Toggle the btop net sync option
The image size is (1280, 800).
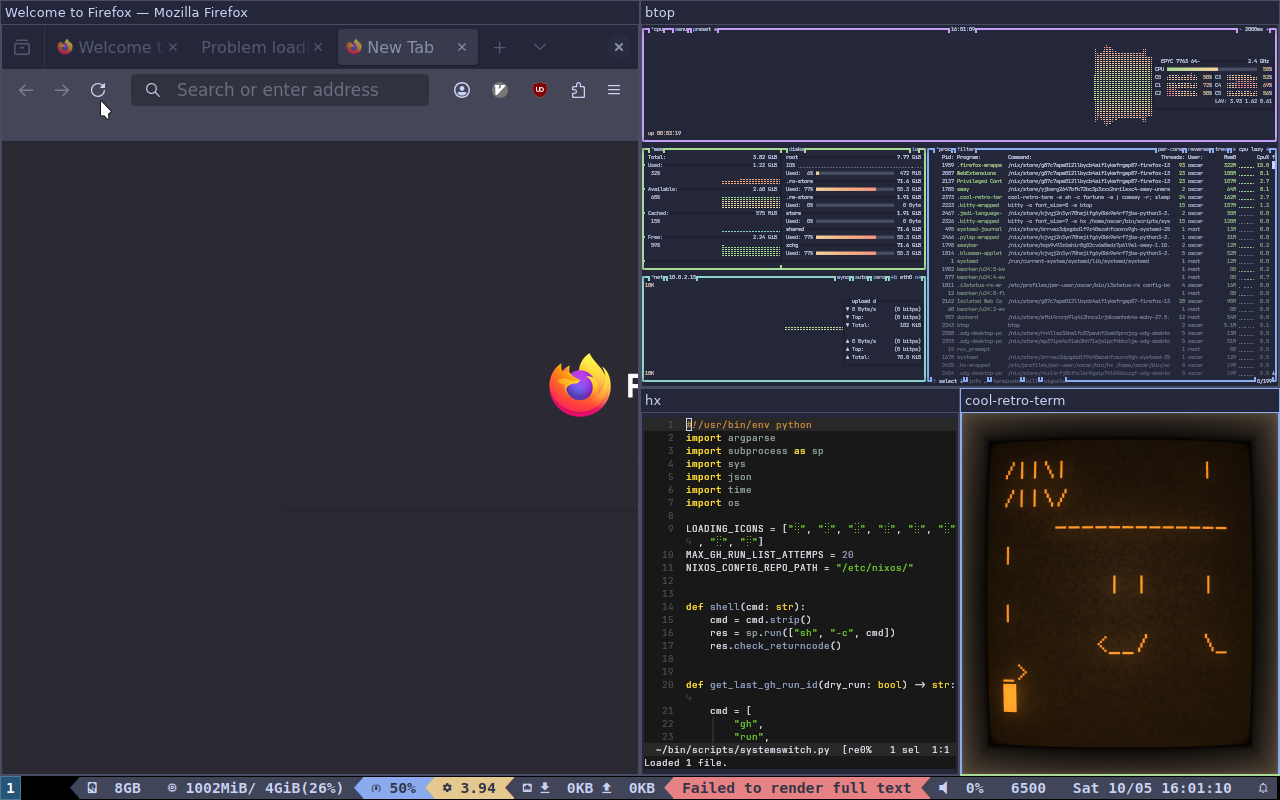tap(843, 277)
